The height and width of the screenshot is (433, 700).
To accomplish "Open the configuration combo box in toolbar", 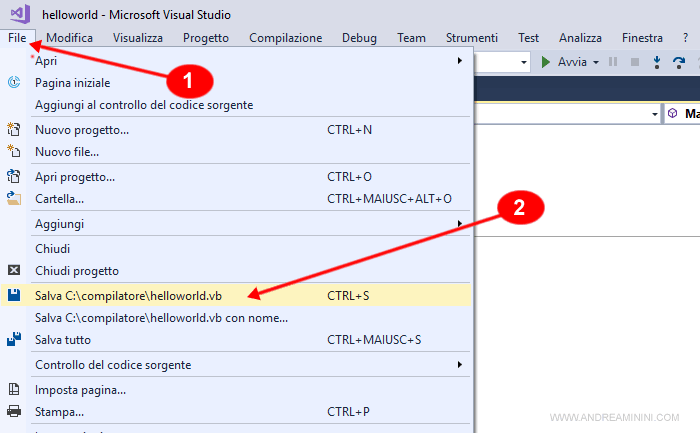I will 523,62.
